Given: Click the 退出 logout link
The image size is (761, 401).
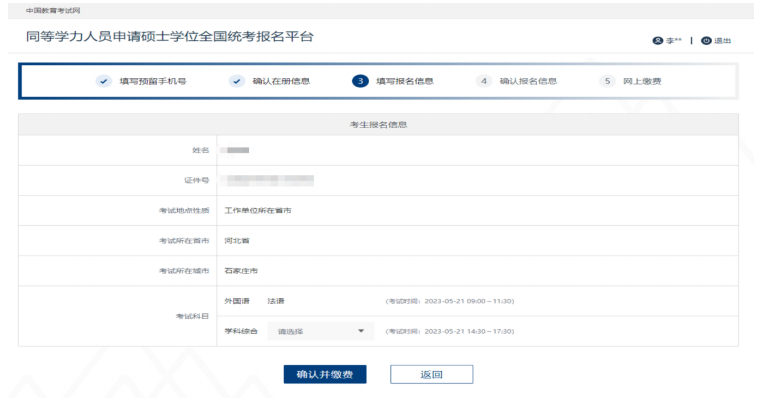Looking at the screenshot, I should coord(722,41).
